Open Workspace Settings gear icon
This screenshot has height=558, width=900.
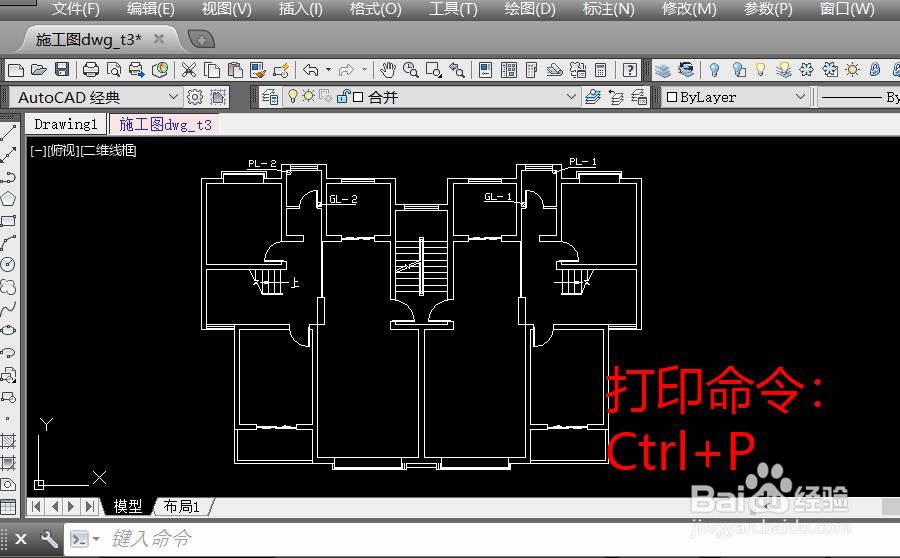click(195, 97)
